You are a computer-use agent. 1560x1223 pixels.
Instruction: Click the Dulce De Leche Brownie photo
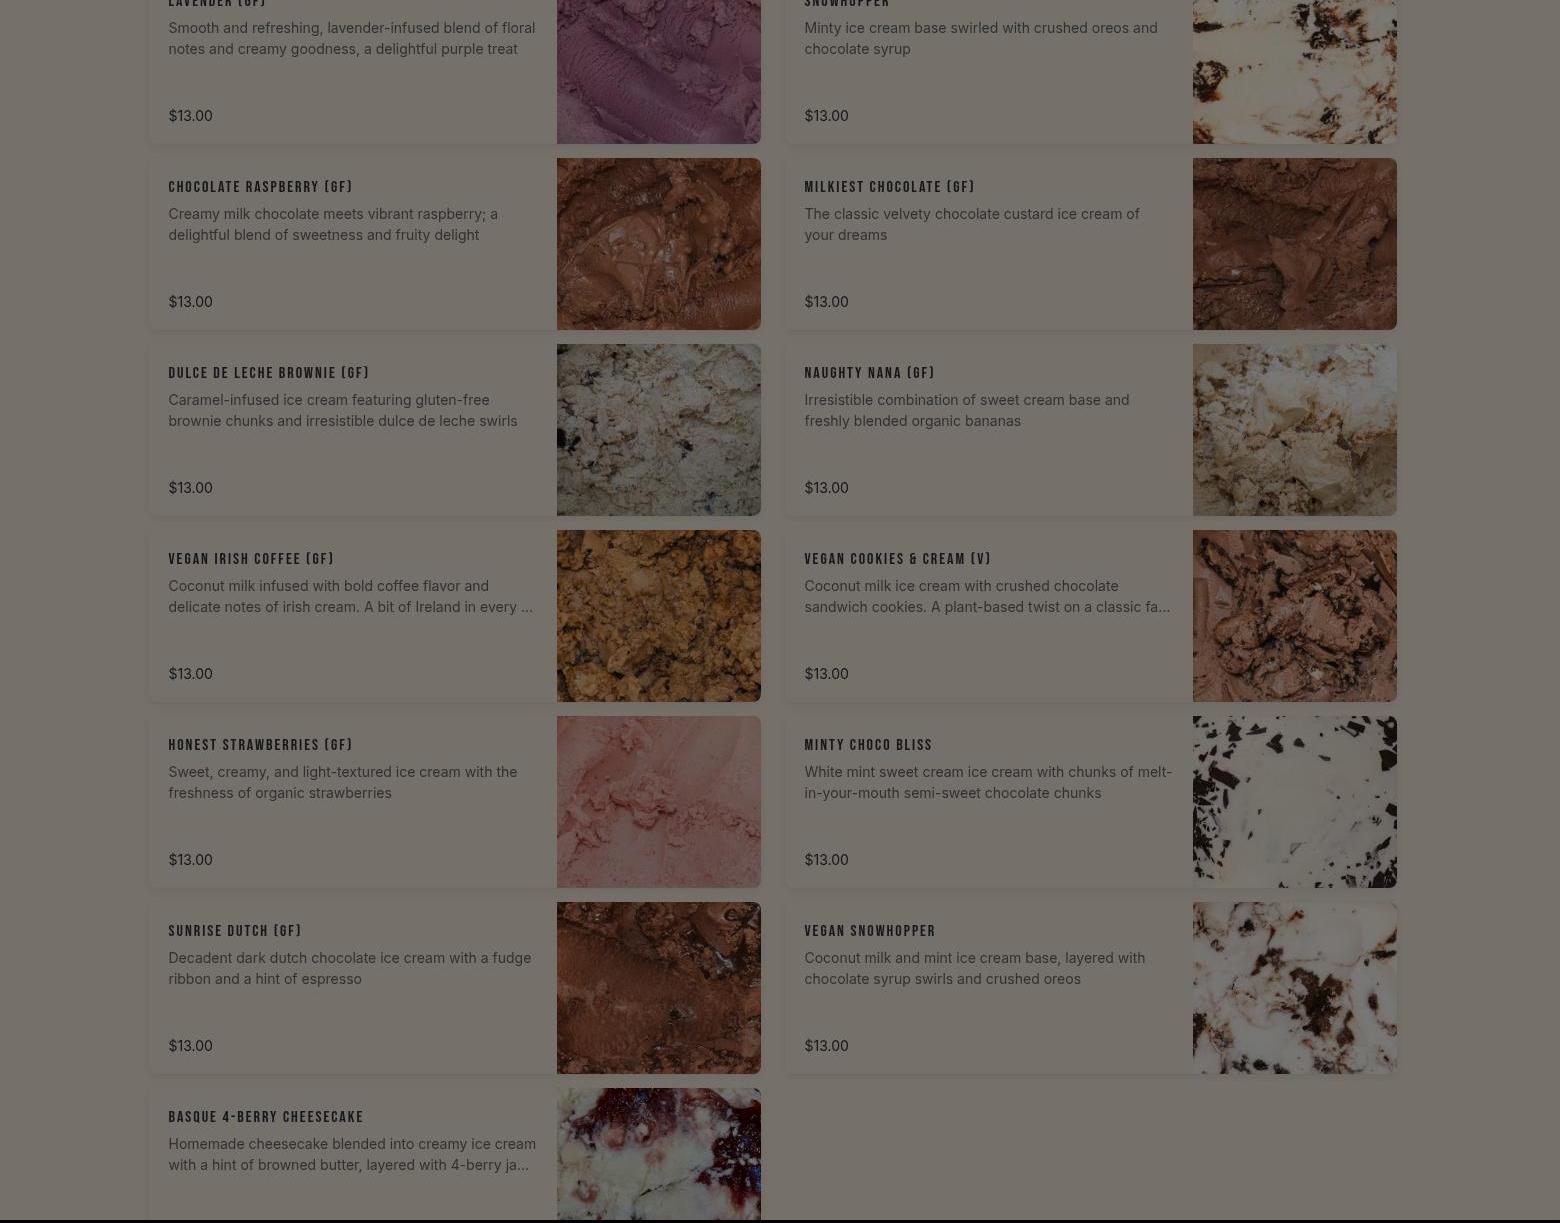pos(658,430)
